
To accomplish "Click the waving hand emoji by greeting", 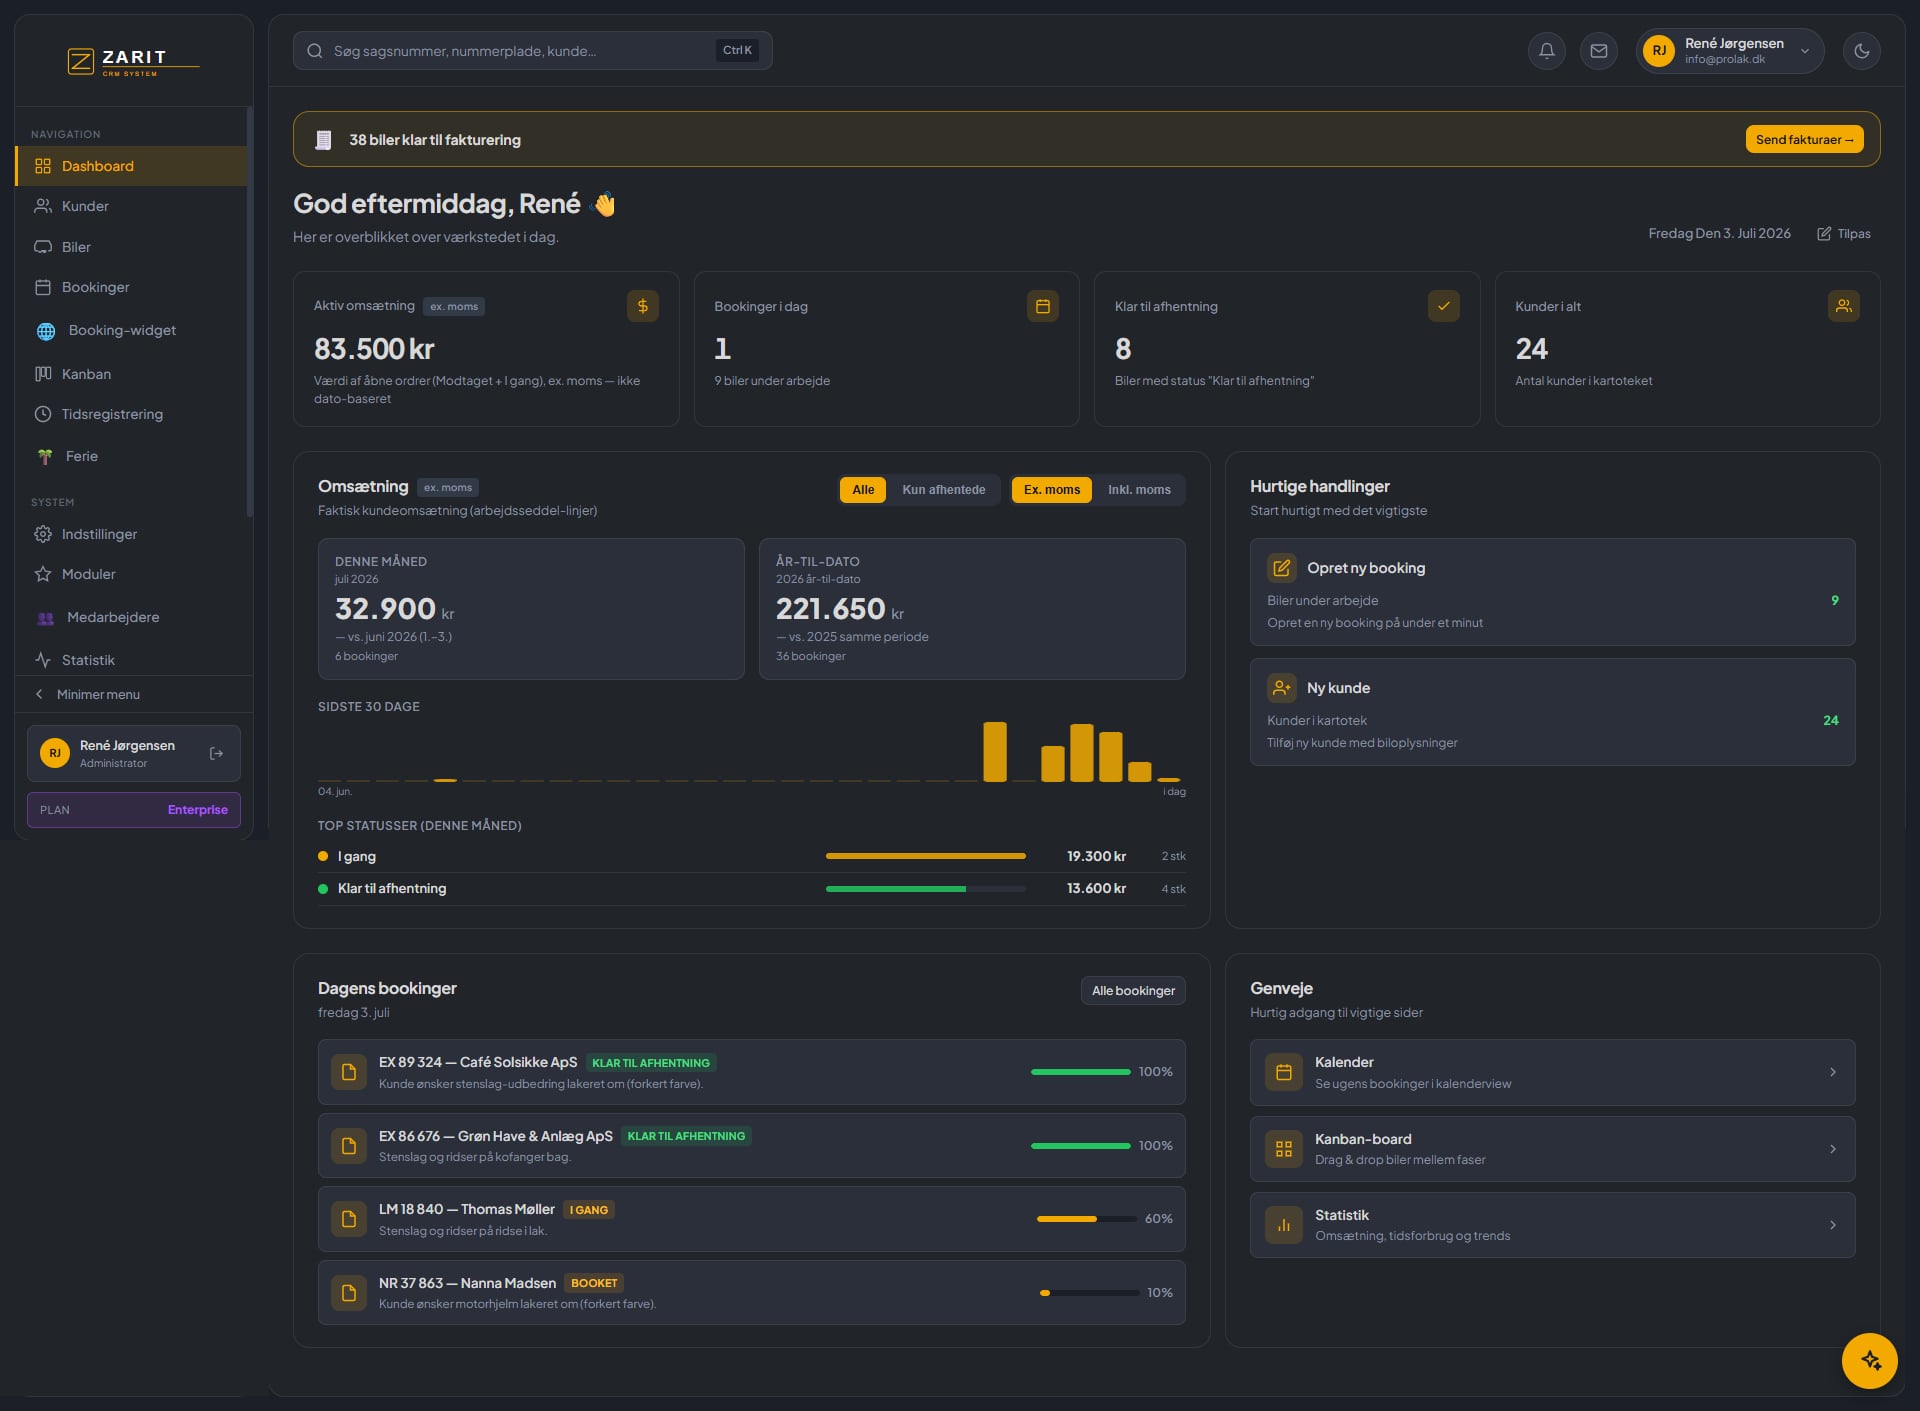I will [604, 204].
